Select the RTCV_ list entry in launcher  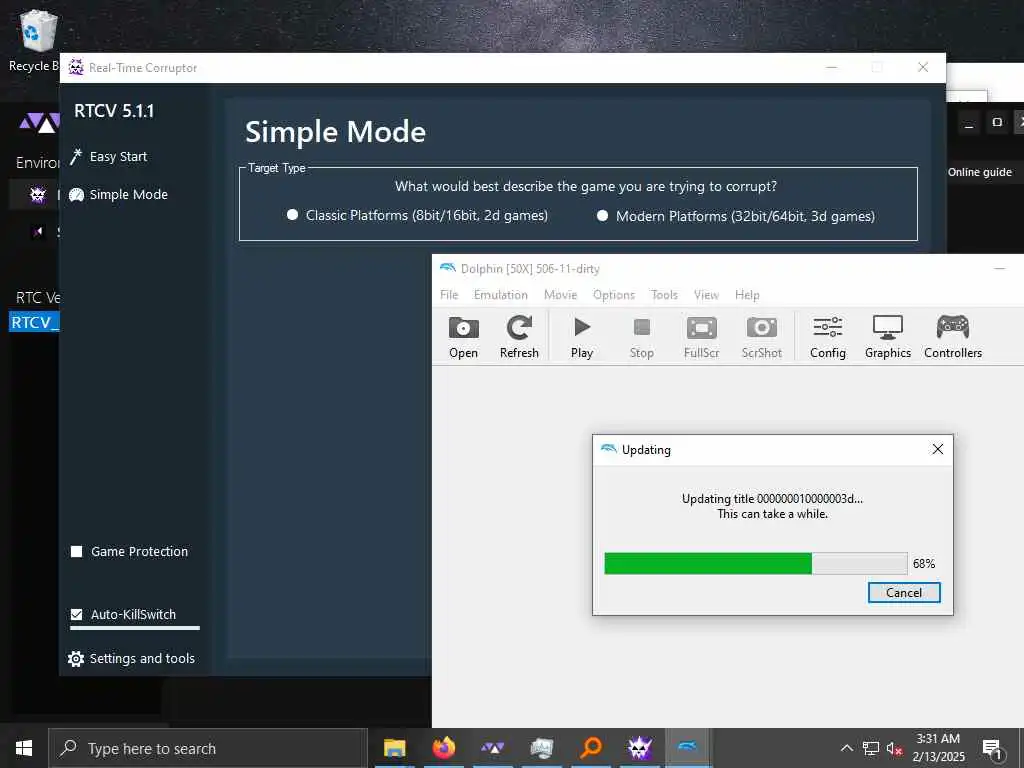[34, 322]
